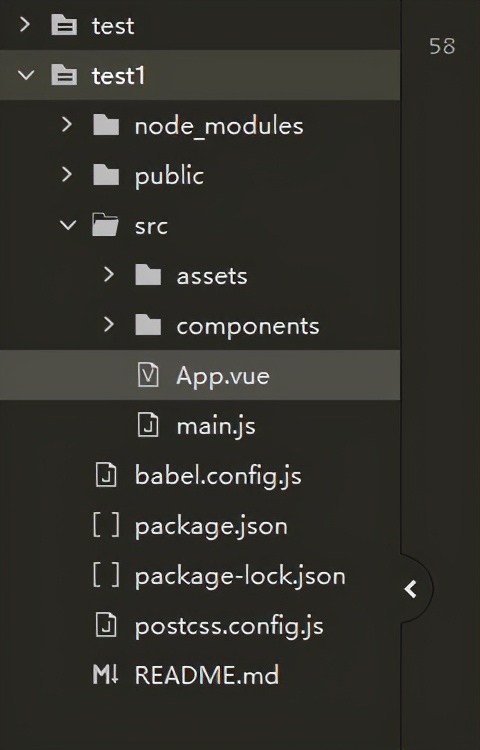
Task: Expand the components folder chevron
Action: [x=109, y=325]
